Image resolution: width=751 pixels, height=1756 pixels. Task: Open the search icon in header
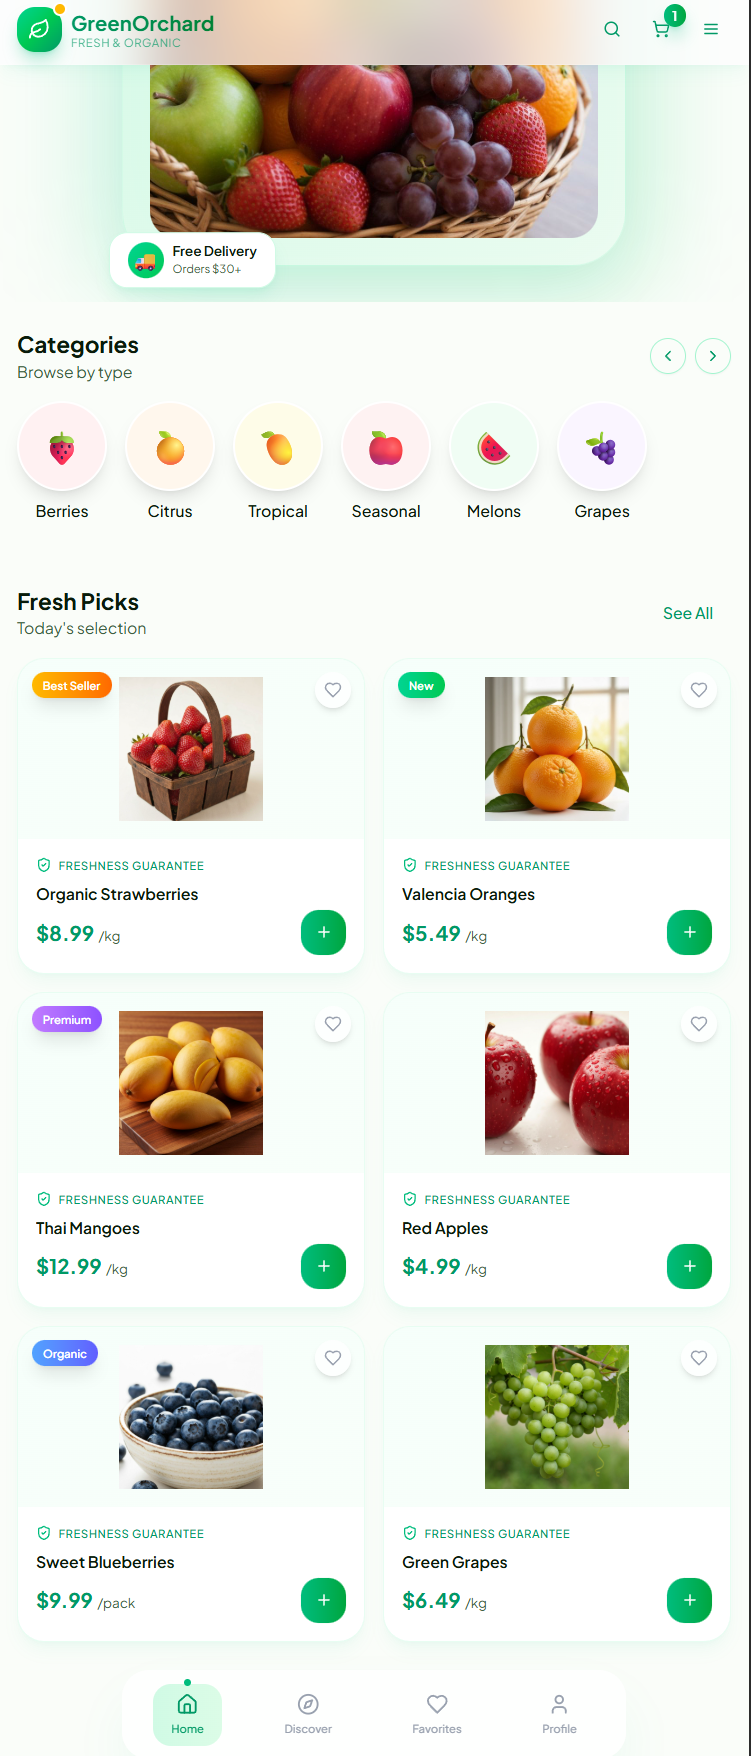(x=612, y=30)
